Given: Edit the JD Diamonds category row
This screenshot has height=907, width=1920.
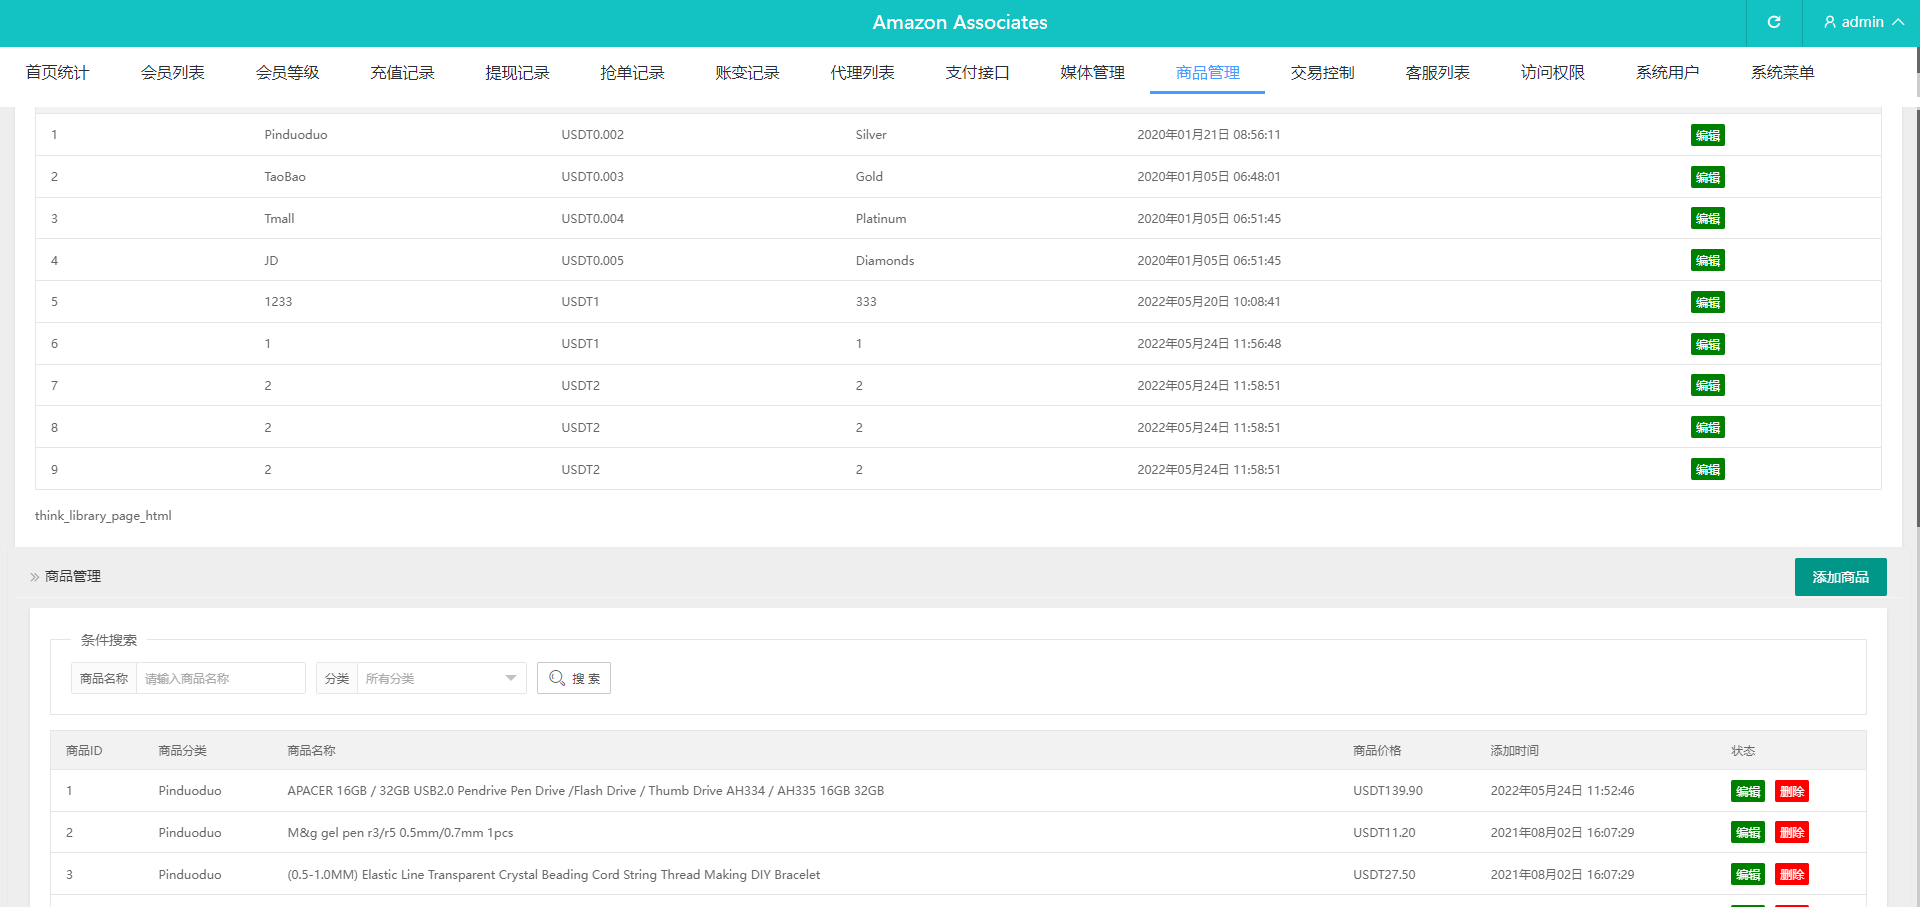Looking at the screenshot, I should (1707, 260).
